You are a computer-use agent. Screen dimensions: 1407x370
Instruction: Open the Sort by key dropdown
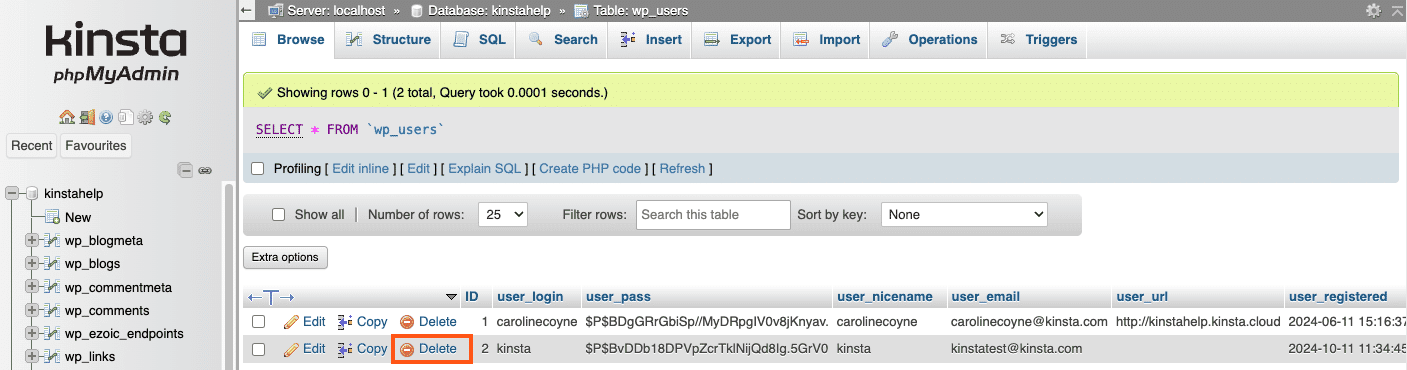[x=964, y=214]
